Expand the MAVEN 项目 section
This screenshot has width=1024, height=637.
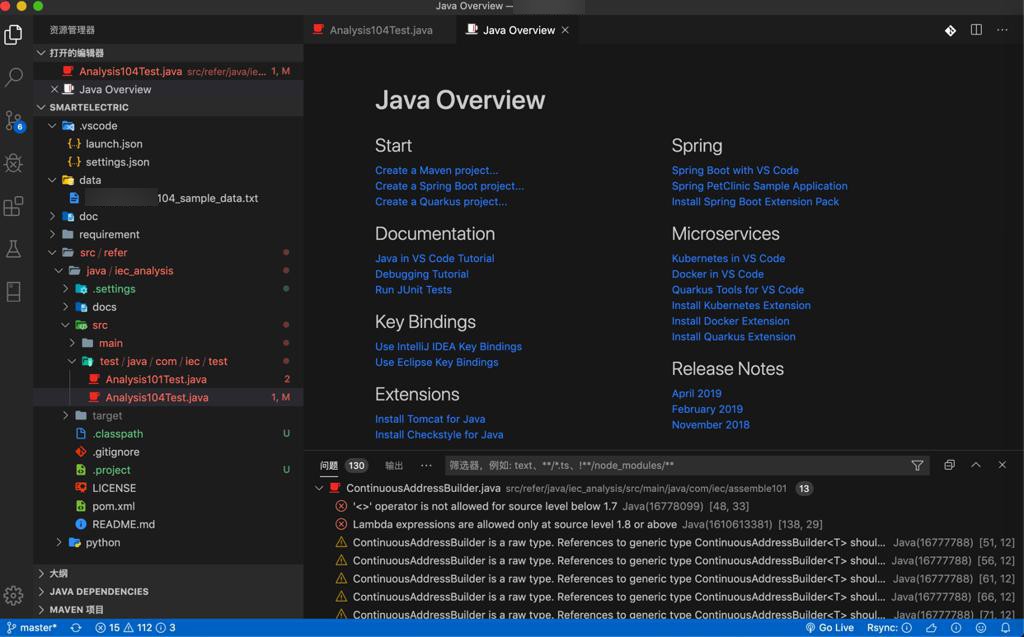[76, 609]
